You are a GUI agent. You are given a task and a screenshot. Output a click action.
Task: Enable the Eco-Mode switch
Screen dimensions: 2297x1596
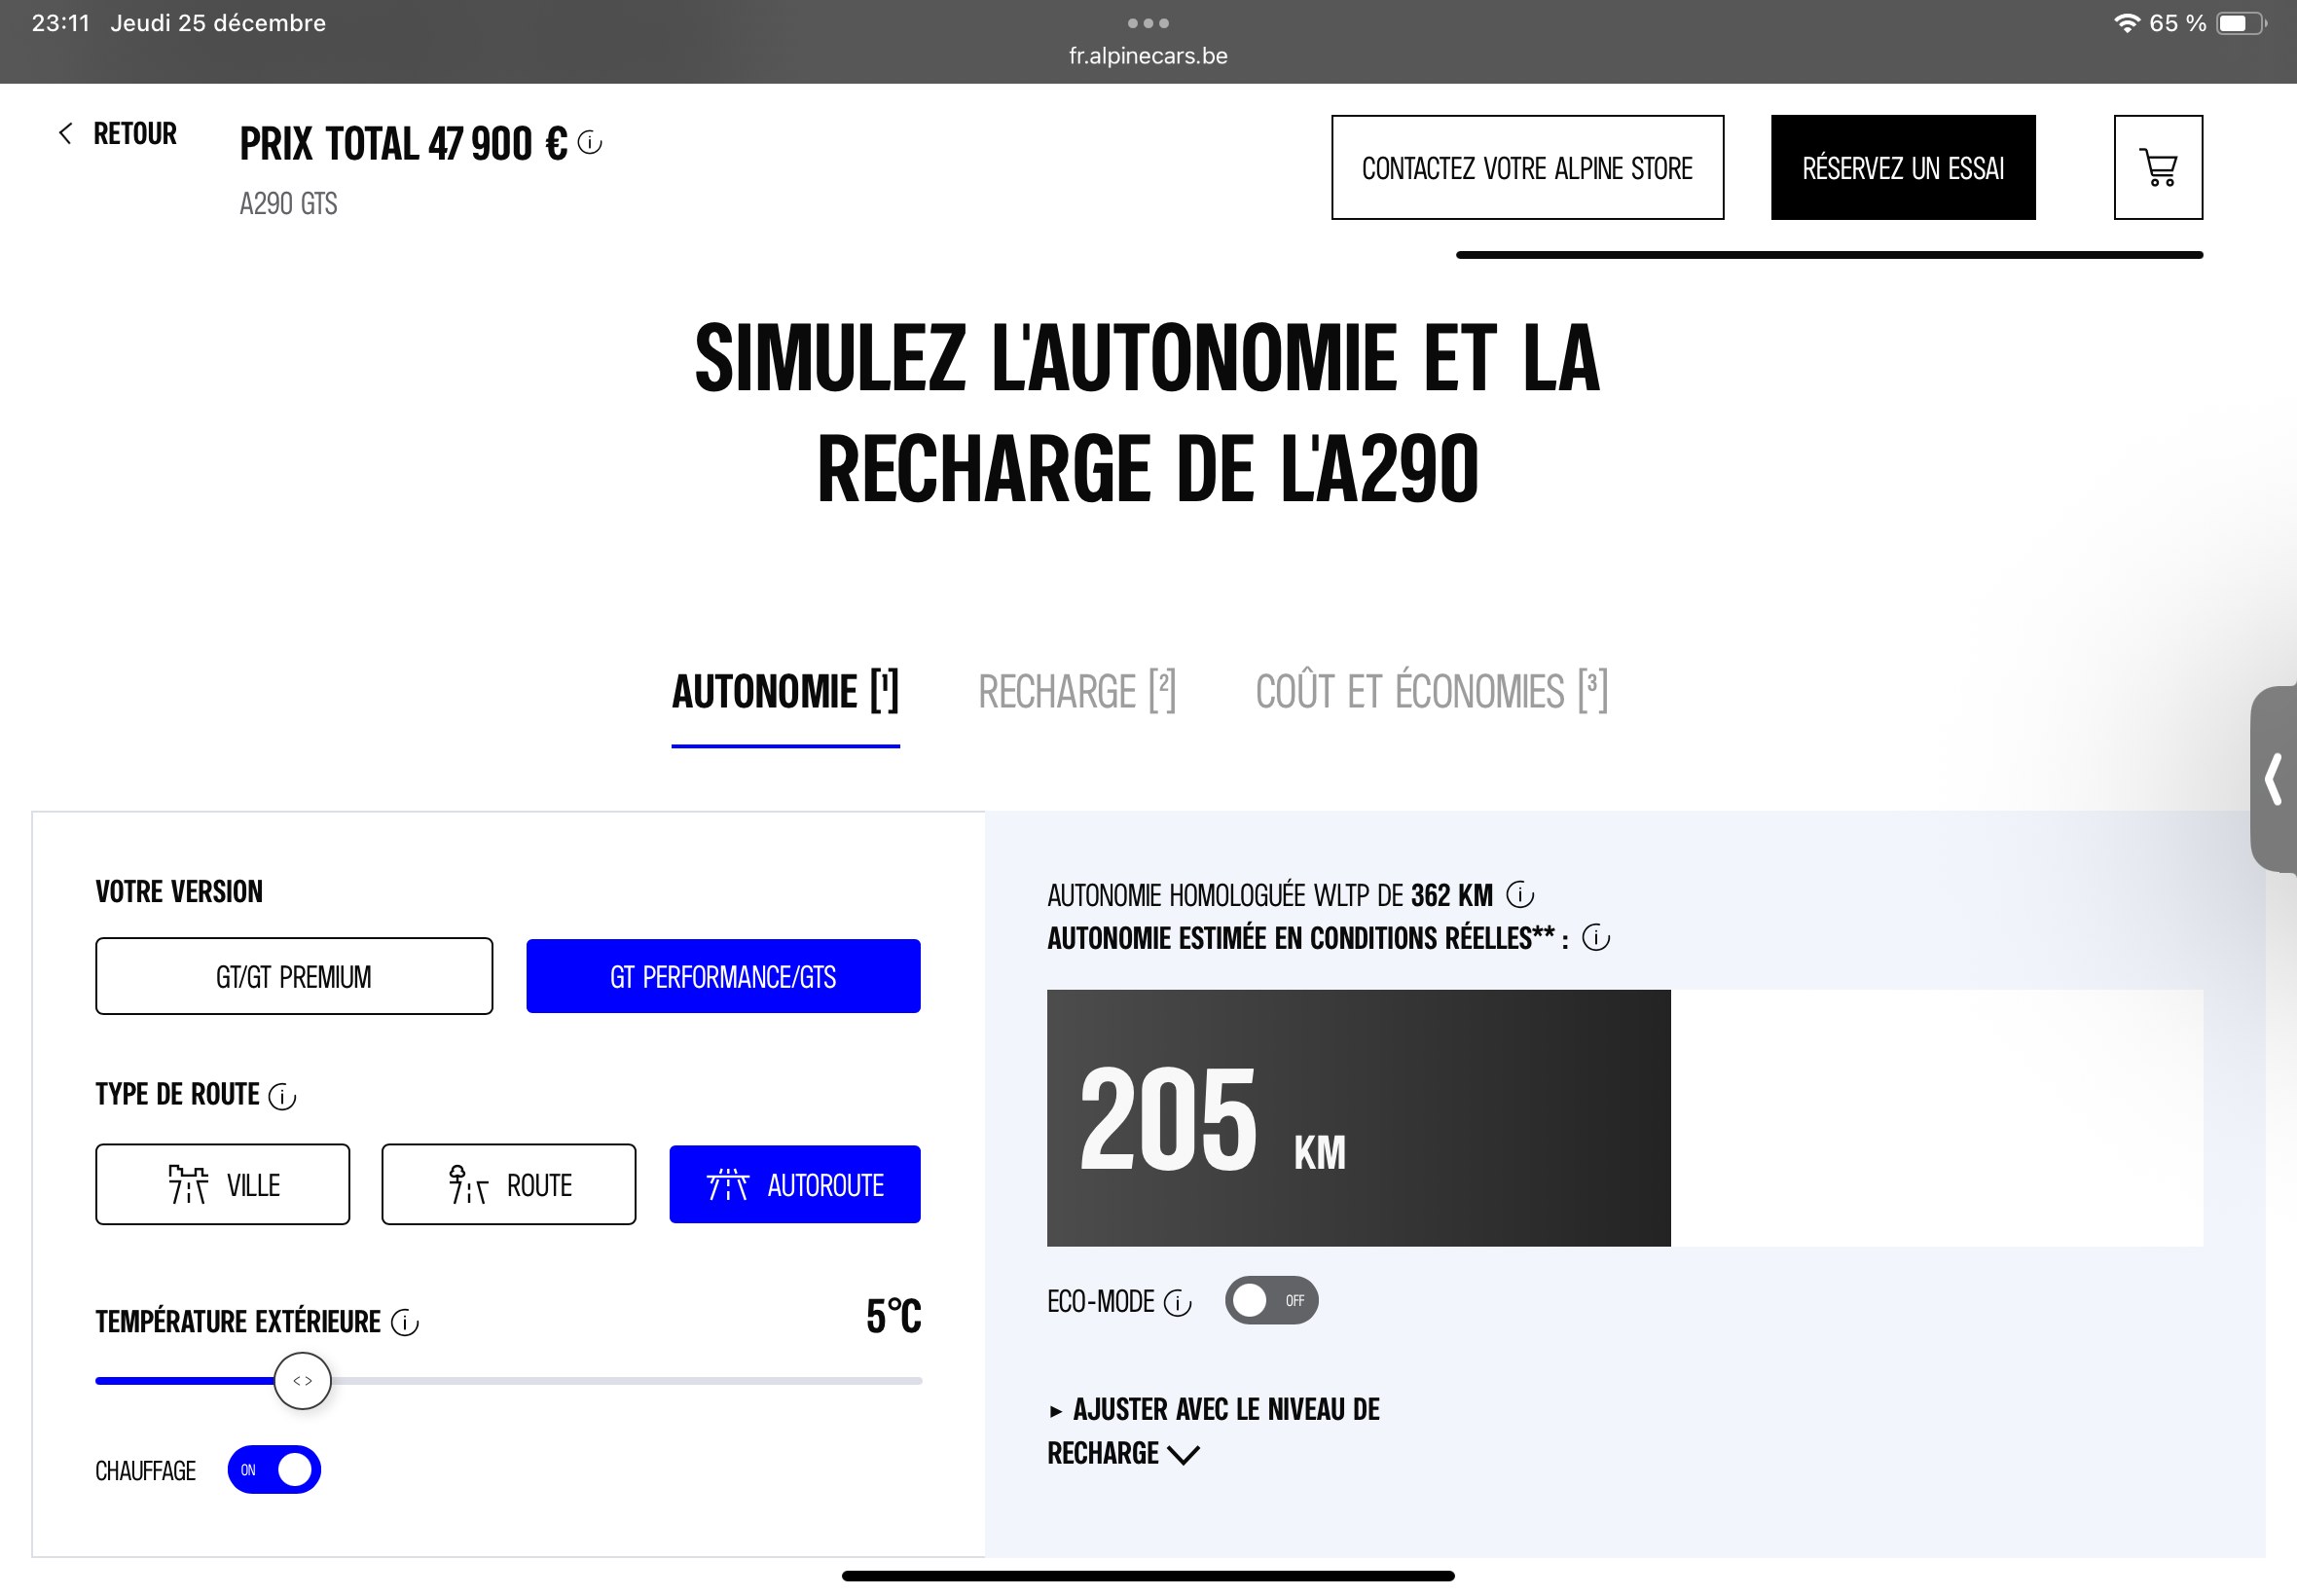point(1271,1301)
